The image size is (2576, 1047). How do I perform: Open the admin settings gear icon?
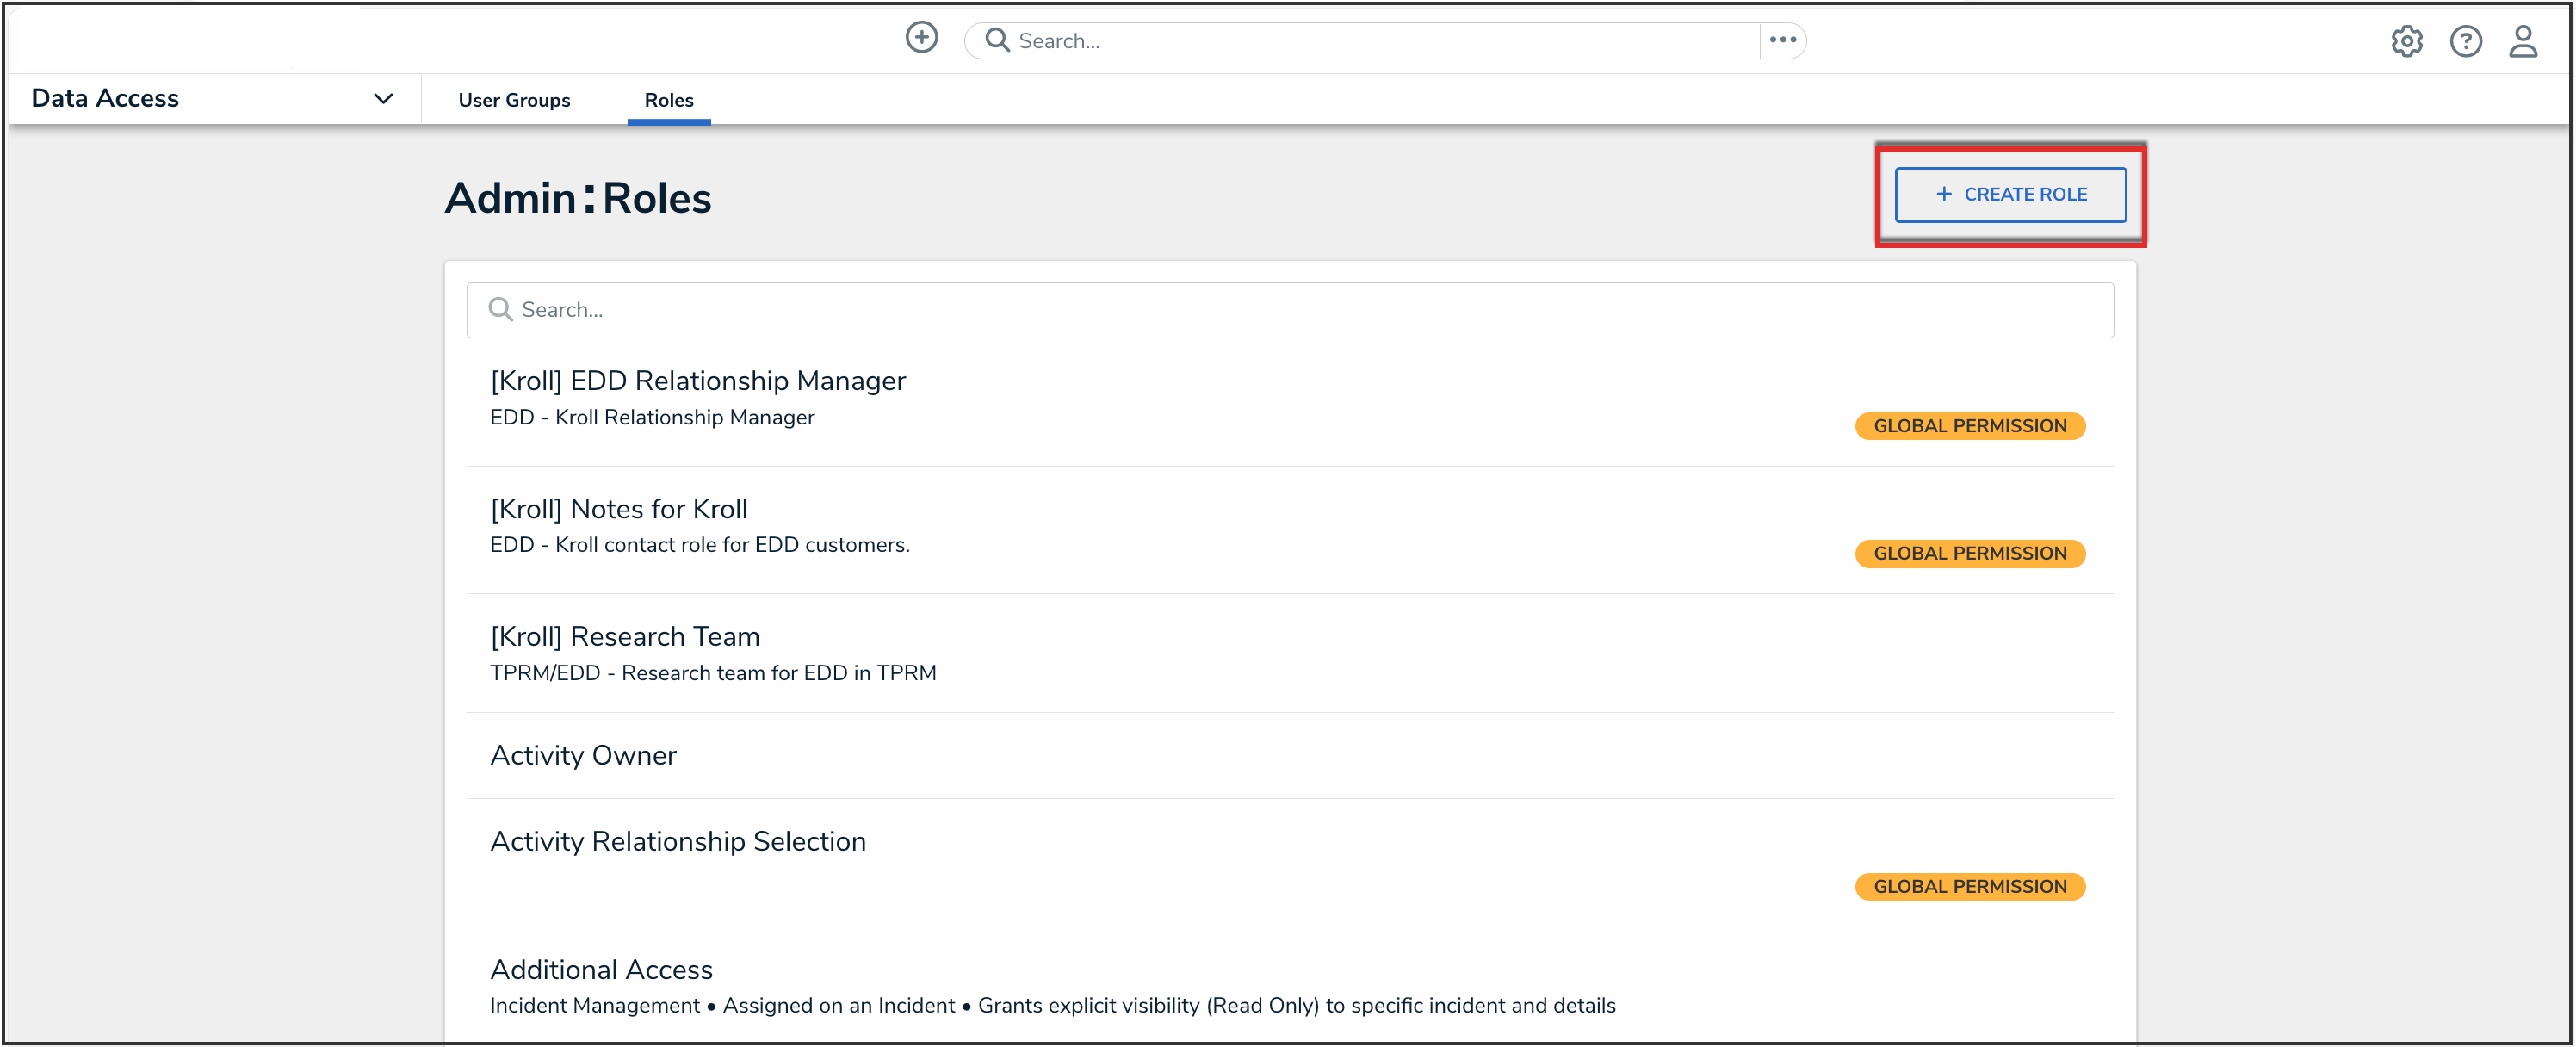[2406, 41]
